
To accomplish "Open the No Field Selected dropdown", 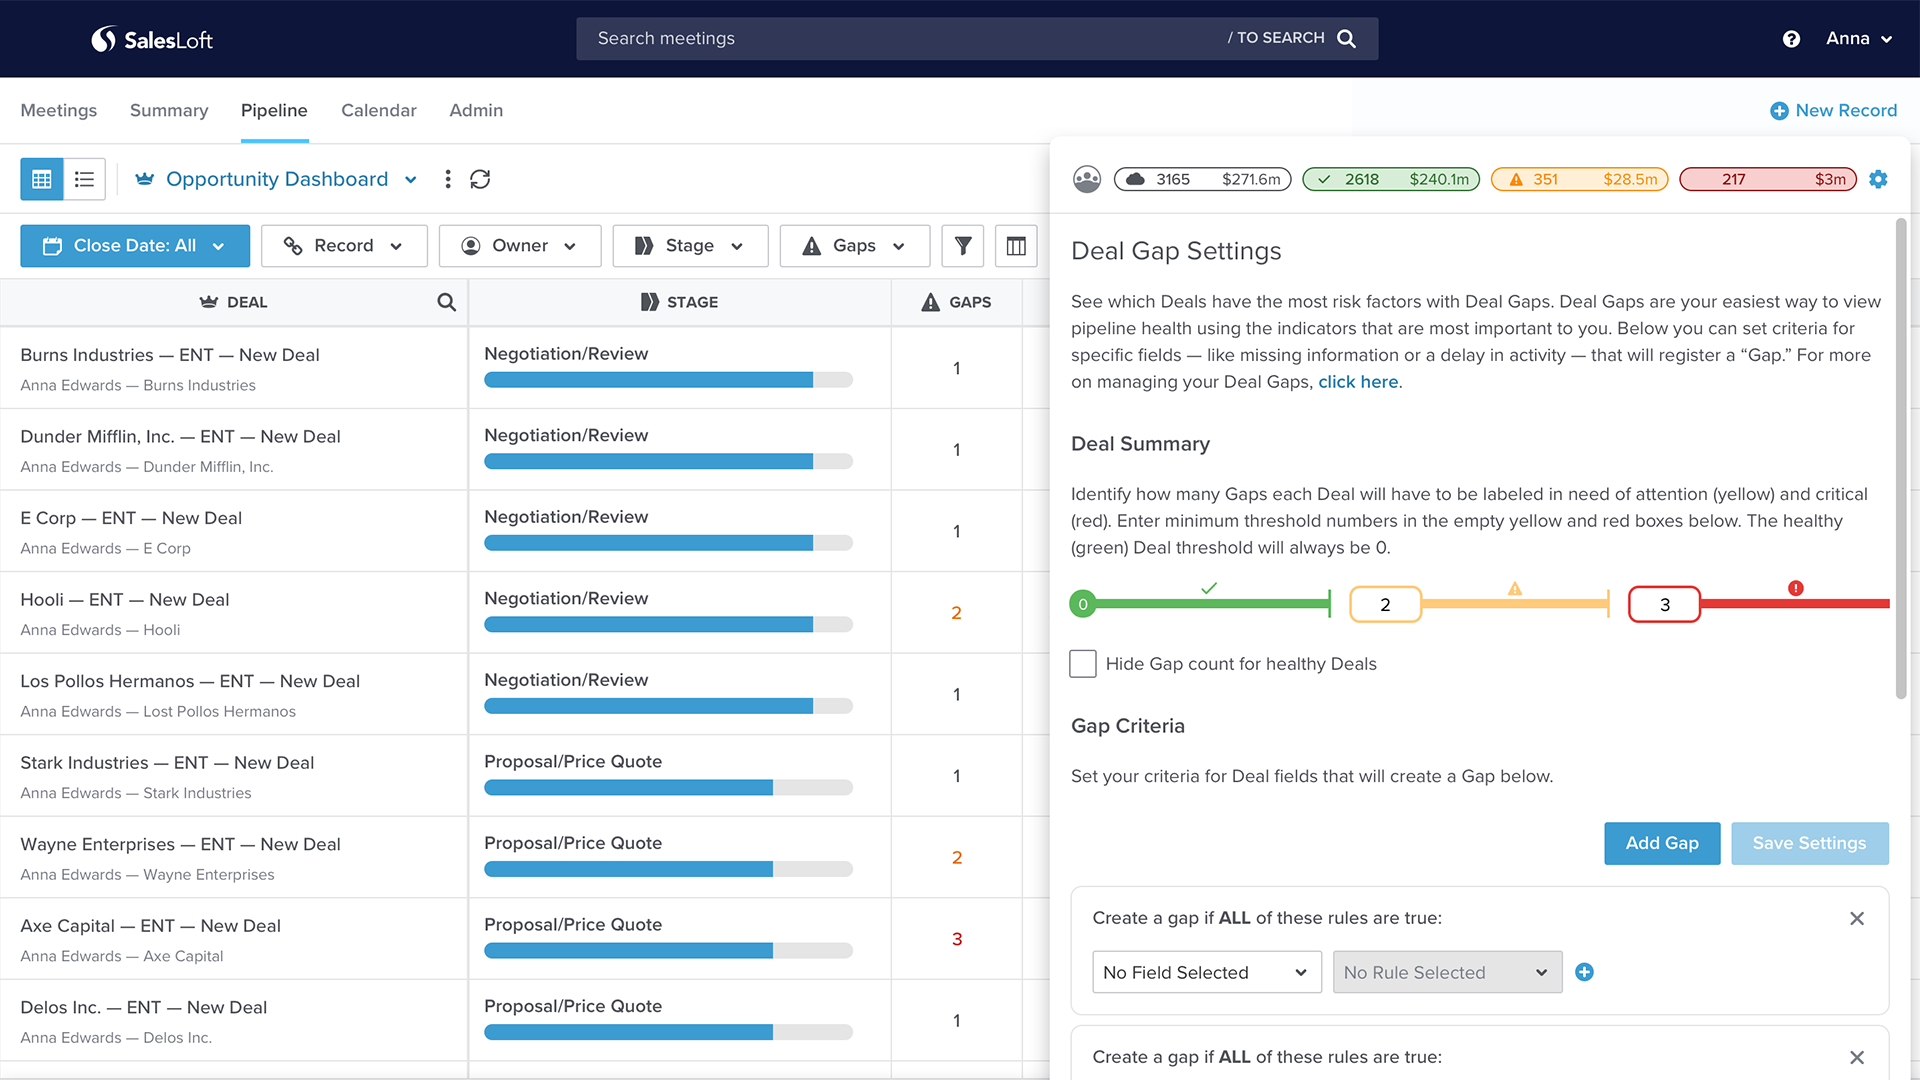I will tap(1207, 972).
